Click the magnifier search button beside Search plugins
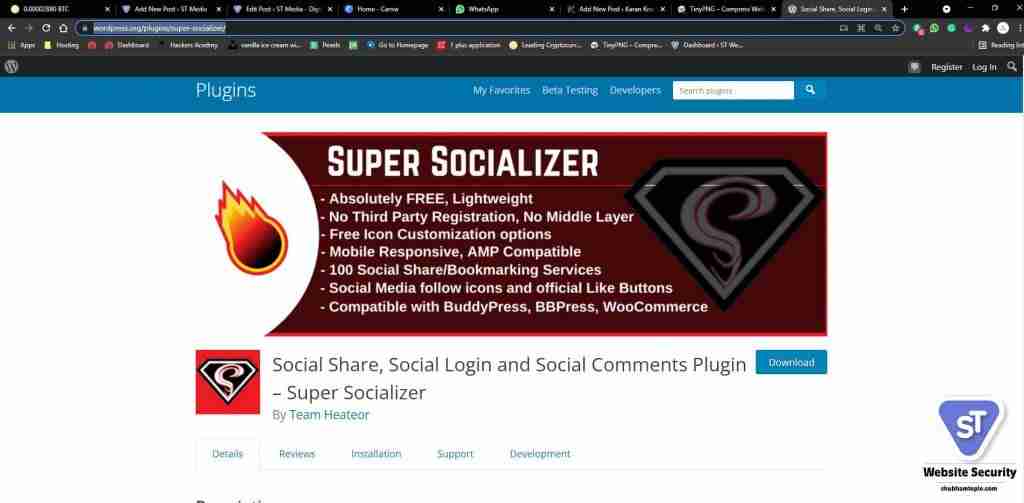The width and height of the screenshot is (1024, 503). (810, 90)
